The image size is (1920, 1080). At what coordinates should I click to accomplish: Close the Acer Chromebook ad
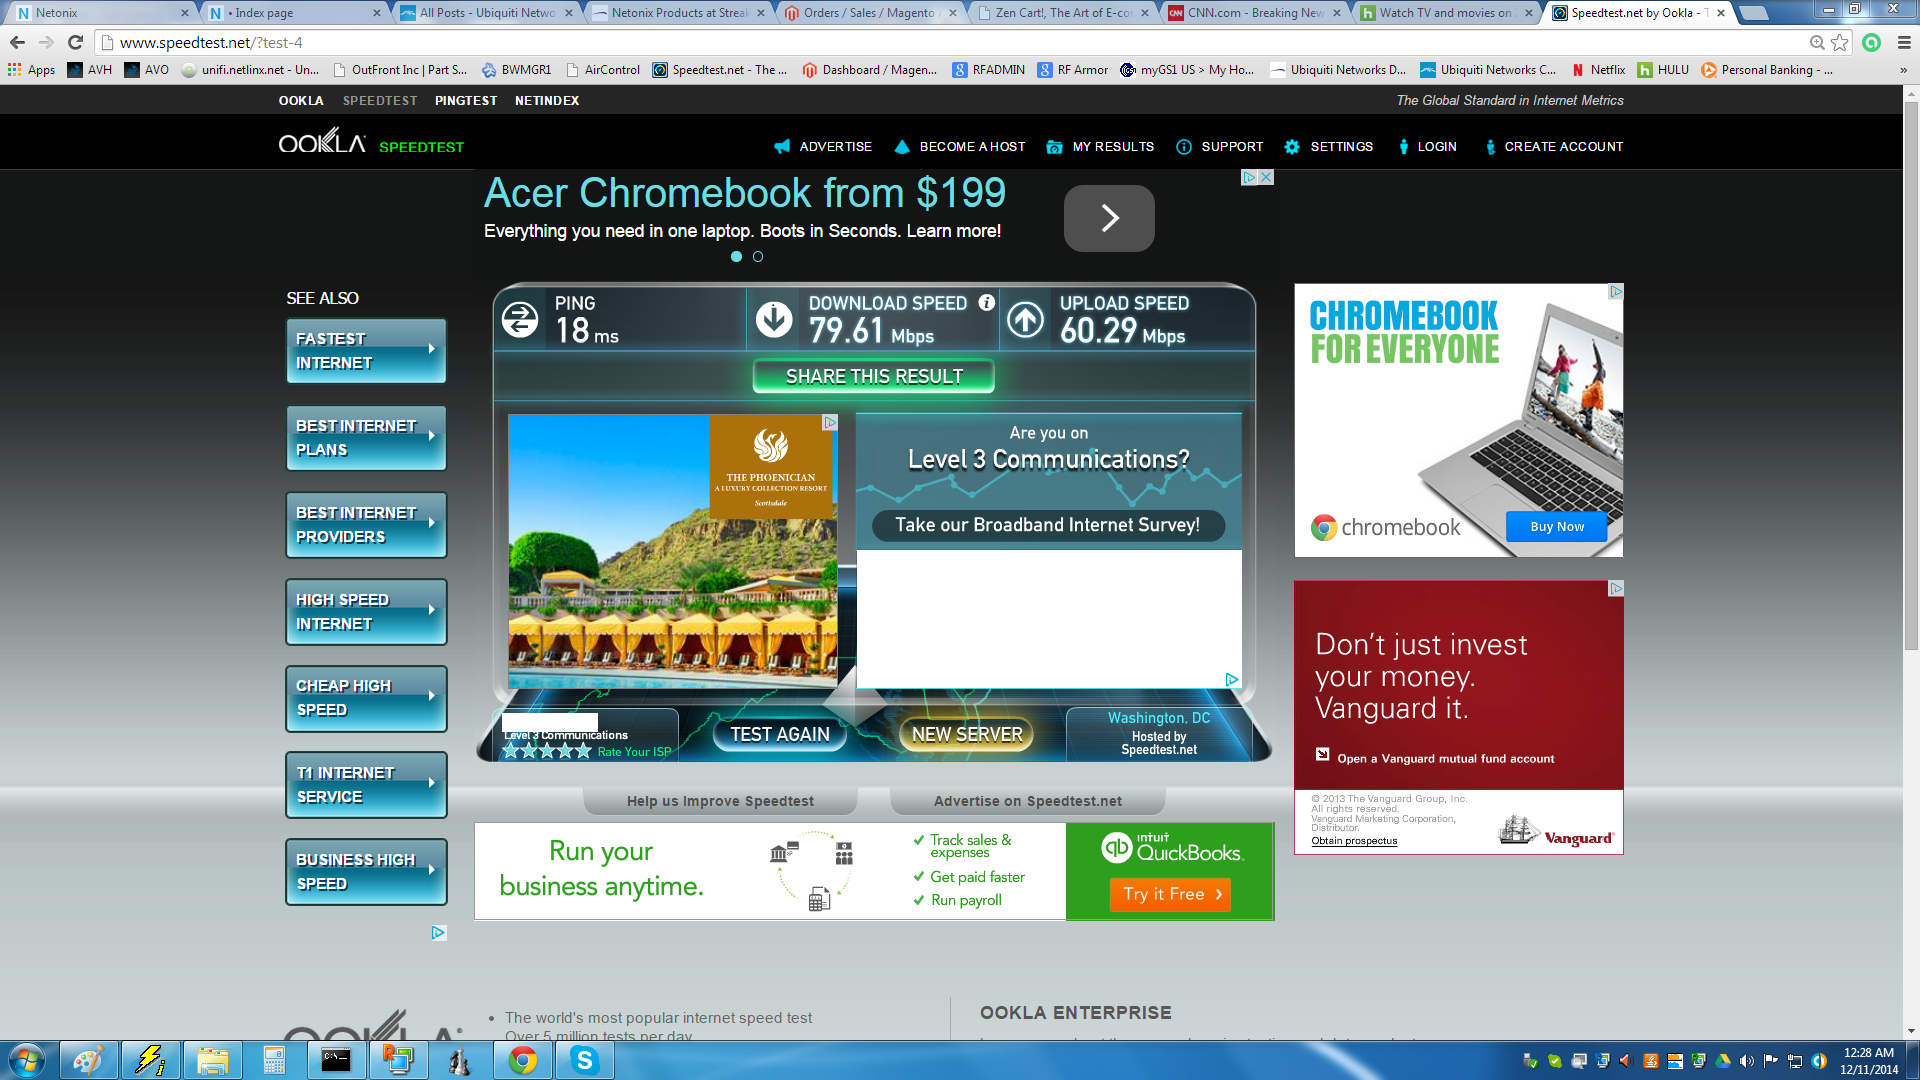1266,177
